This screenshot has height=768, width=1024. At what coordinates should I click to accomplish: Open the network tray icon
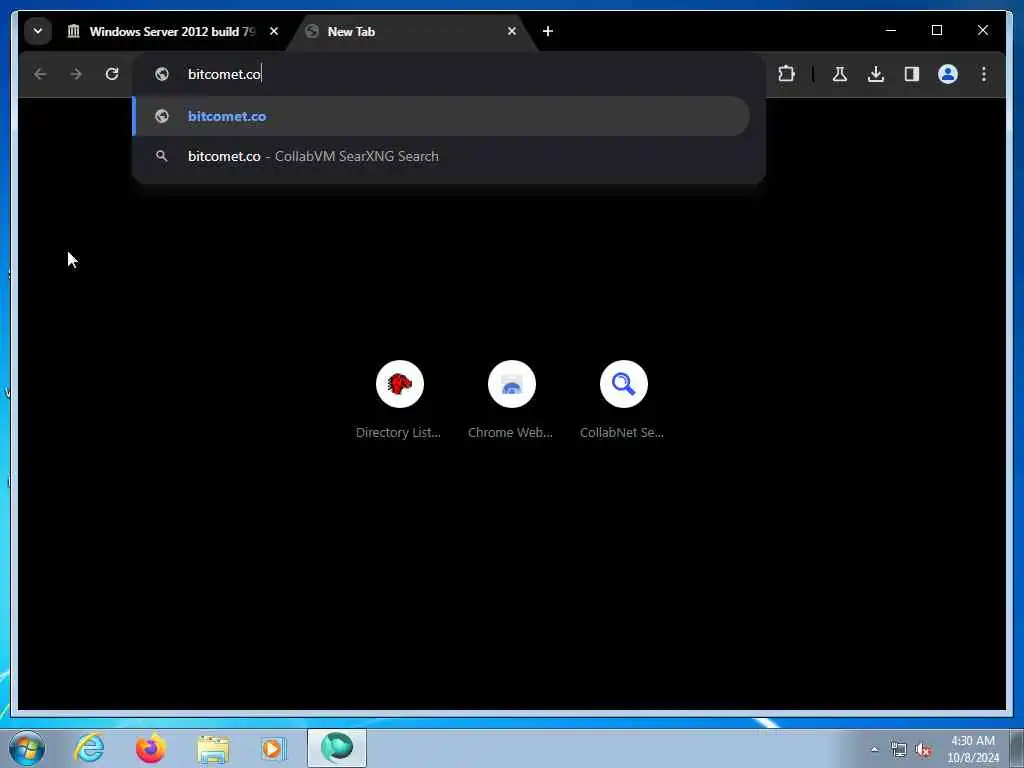pos(899,749)
